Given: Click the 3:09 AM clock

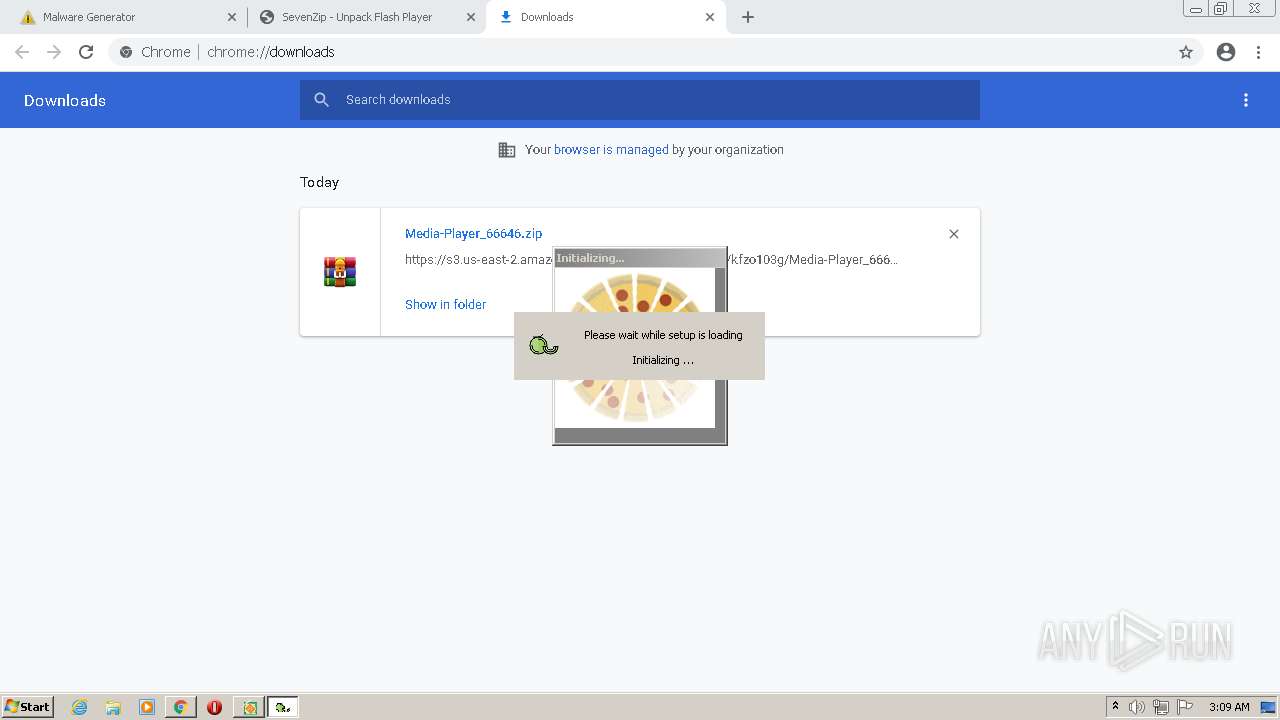Looking at the screenshot, I should 1229,707.
